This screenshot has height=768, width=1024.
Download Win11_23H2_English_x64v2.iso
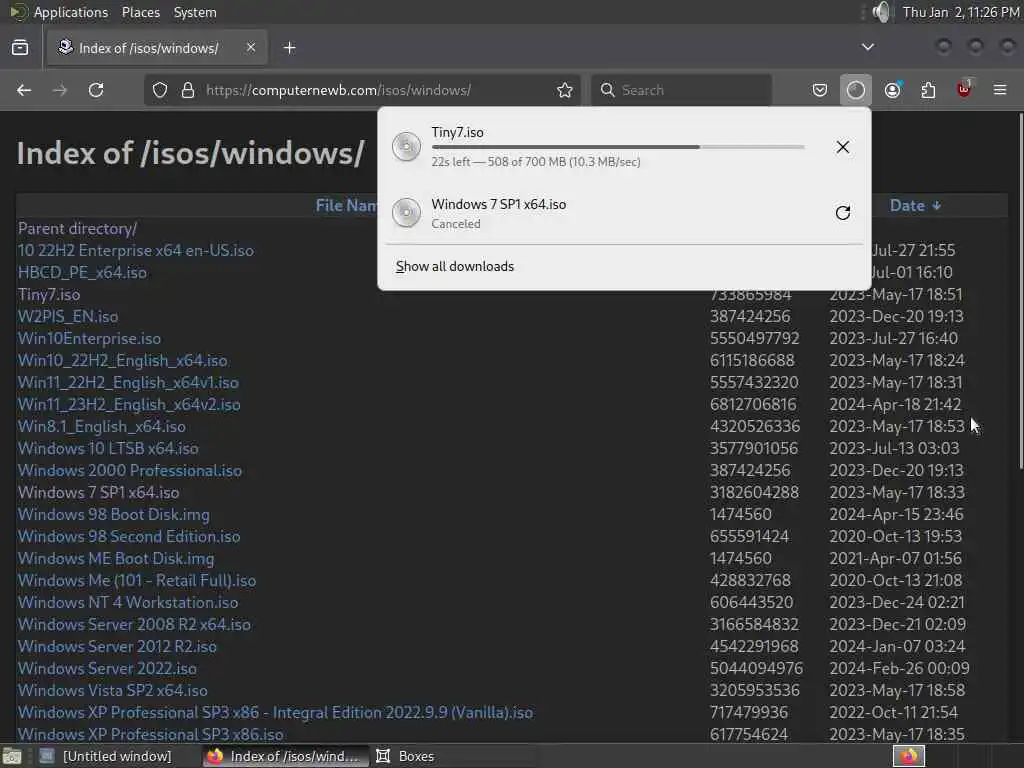click(x=129, y=404)
